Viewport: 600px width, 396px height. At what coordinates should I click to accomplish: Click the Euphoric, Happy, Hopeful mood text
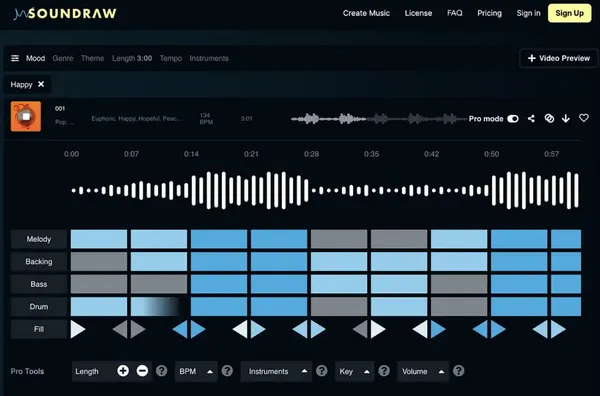point(137,119)
